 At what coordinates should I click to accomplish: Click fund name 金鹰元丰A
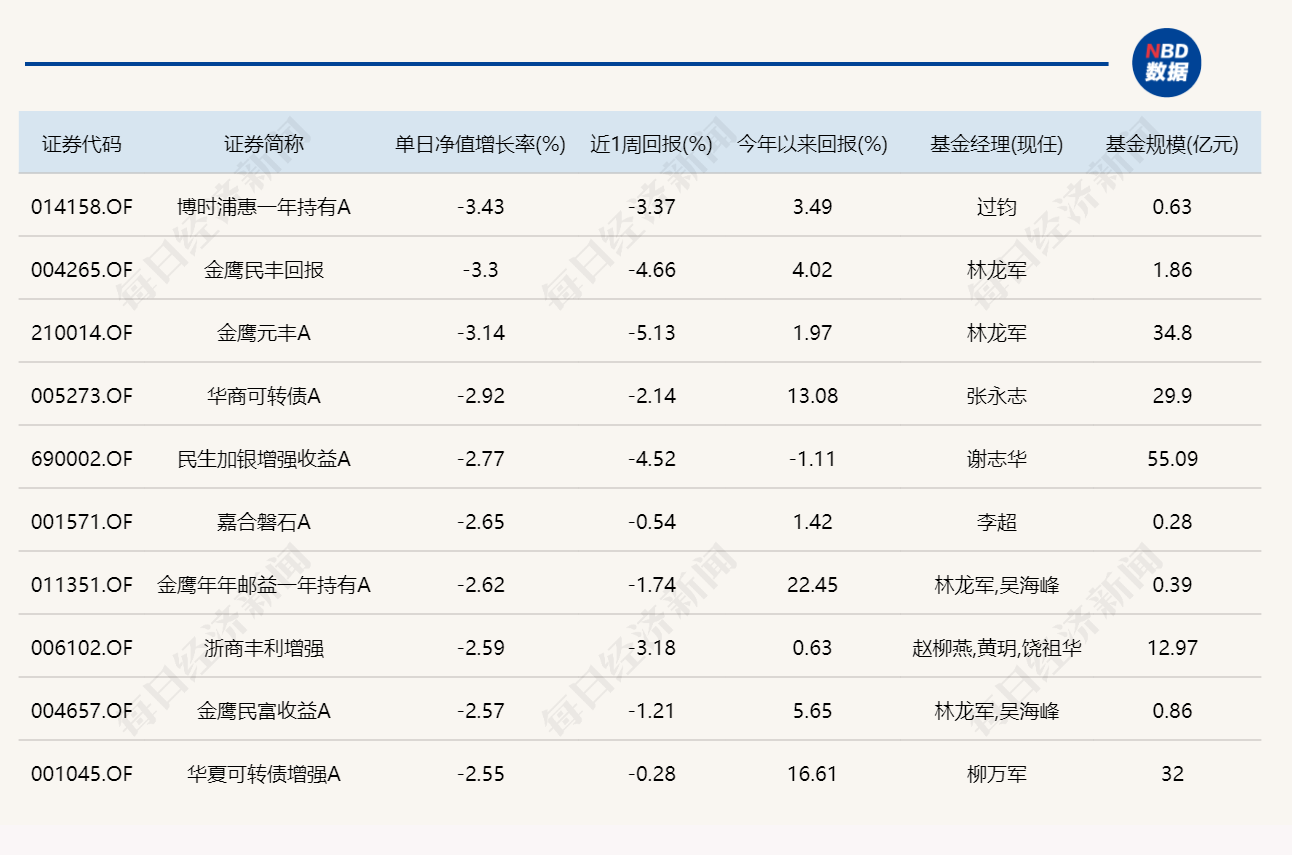click(x=264, y=333)
